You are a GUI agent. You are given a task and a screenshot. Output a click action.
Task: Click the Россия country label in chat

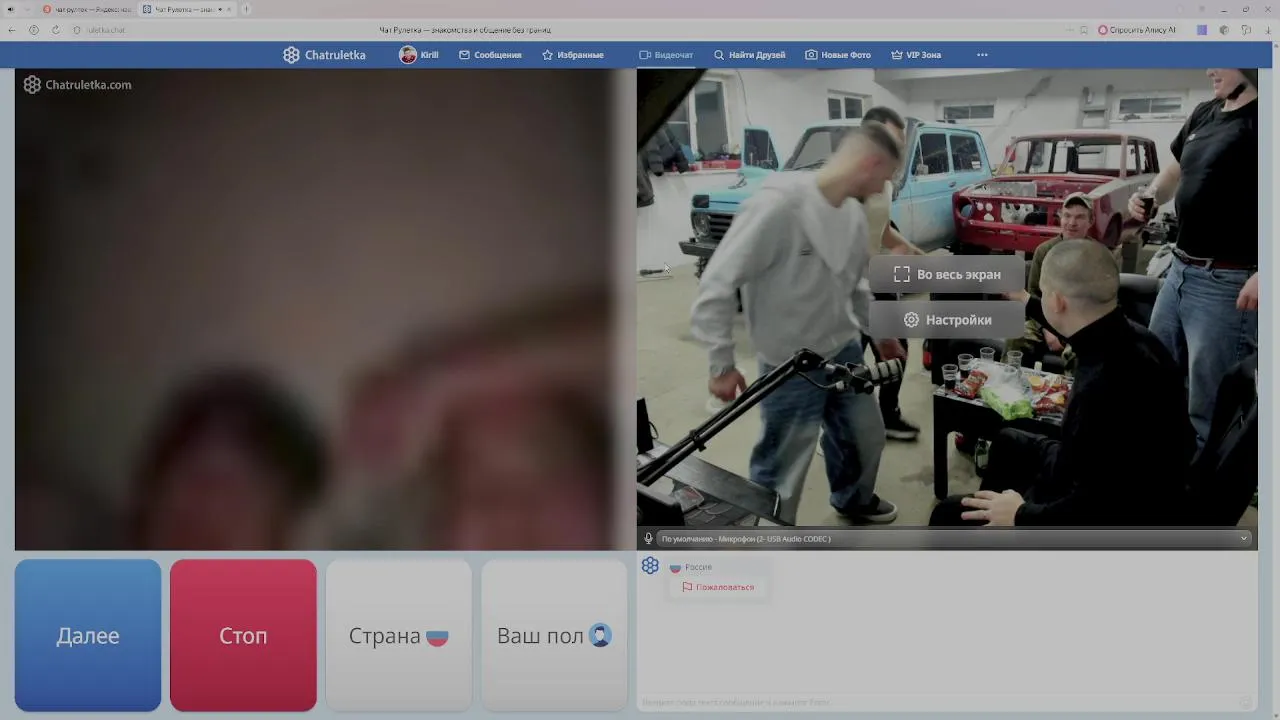coord(698,567)
